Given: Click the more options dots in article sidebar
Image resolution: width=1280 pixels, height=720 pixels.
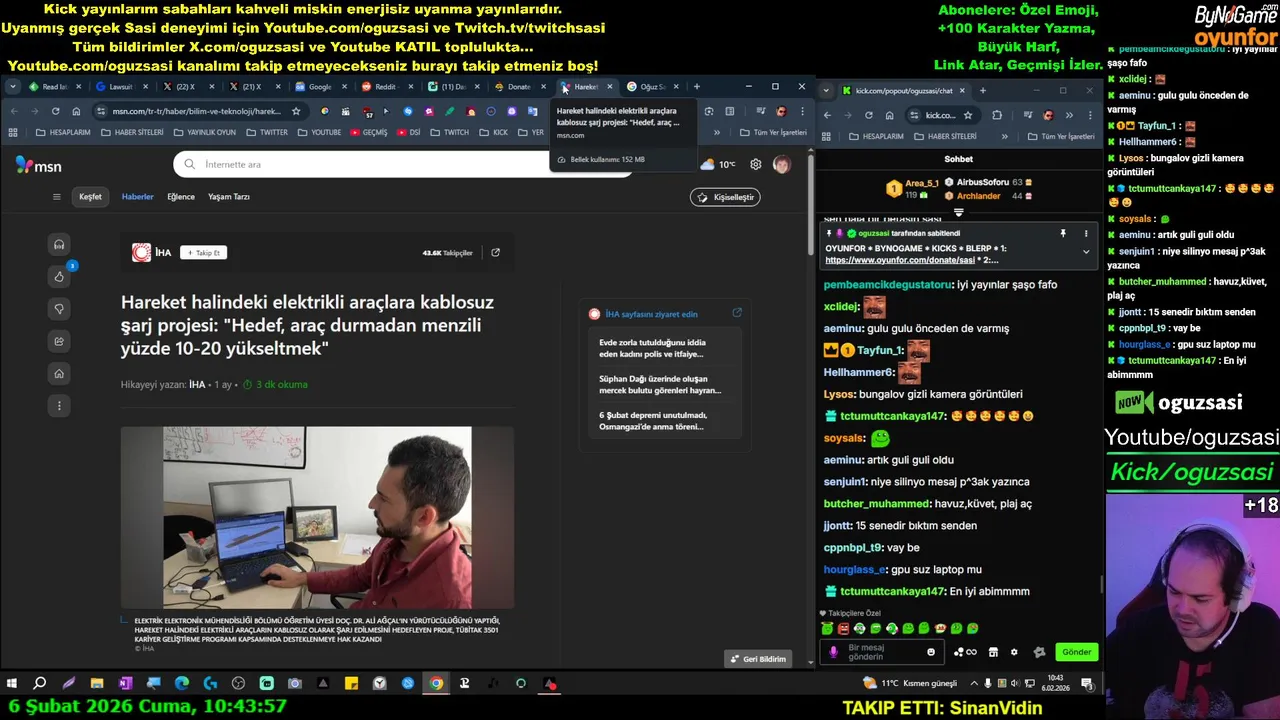Looking at the screenshot, I should [59, 405].
